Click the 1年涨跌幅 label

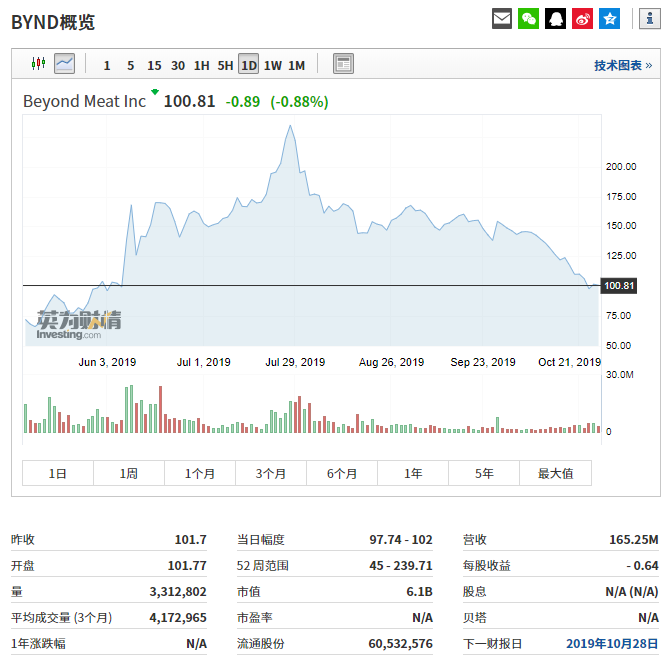point(38,644)
